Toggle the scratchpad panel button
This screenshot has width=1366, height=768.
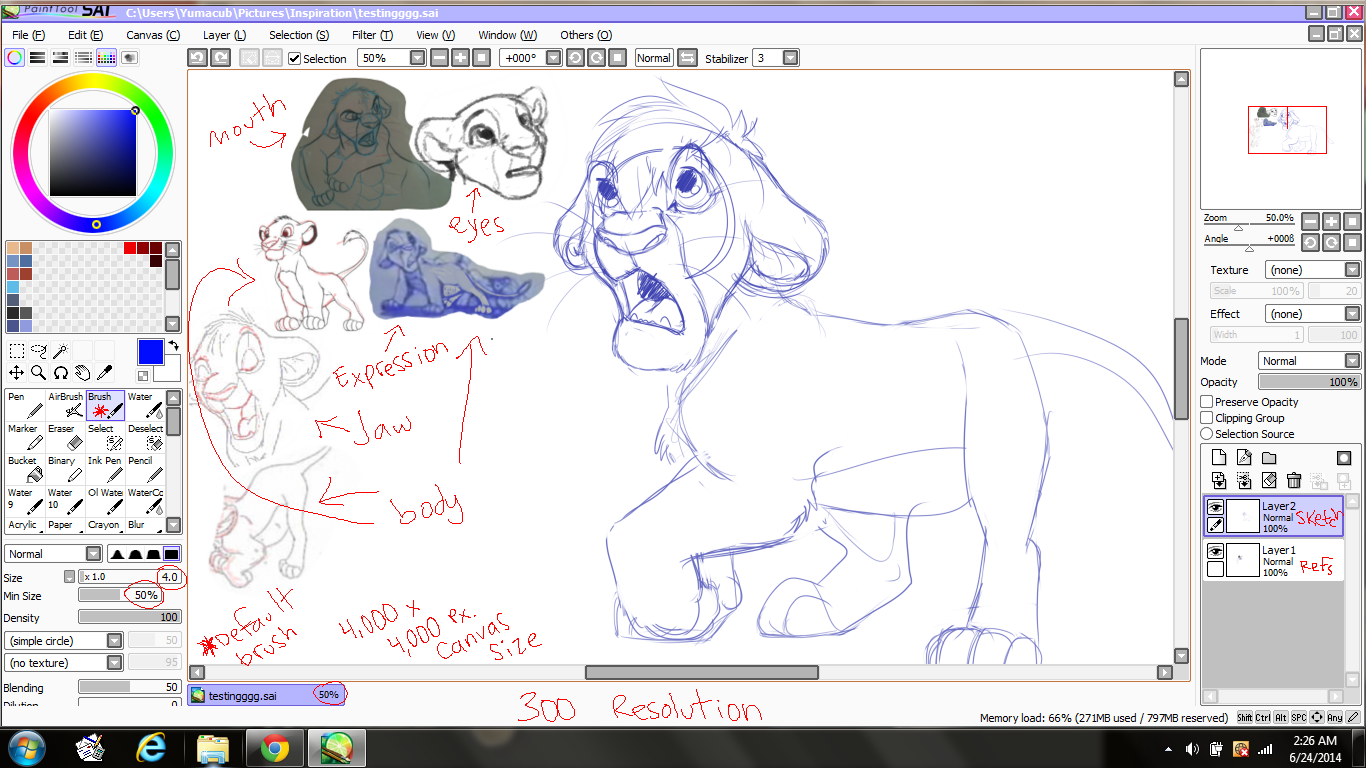point(129,58)
